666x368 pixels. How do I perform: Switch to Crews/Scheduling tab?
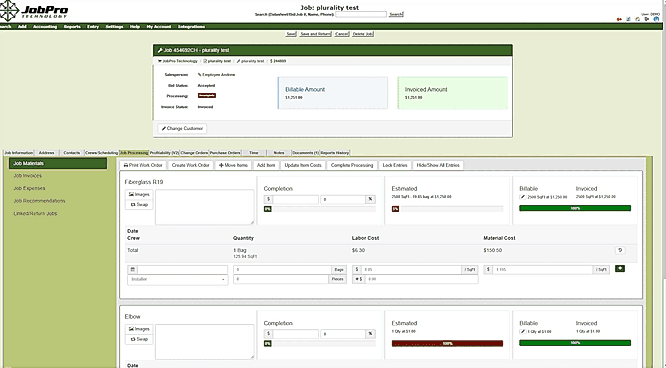[x=102, y=153]
